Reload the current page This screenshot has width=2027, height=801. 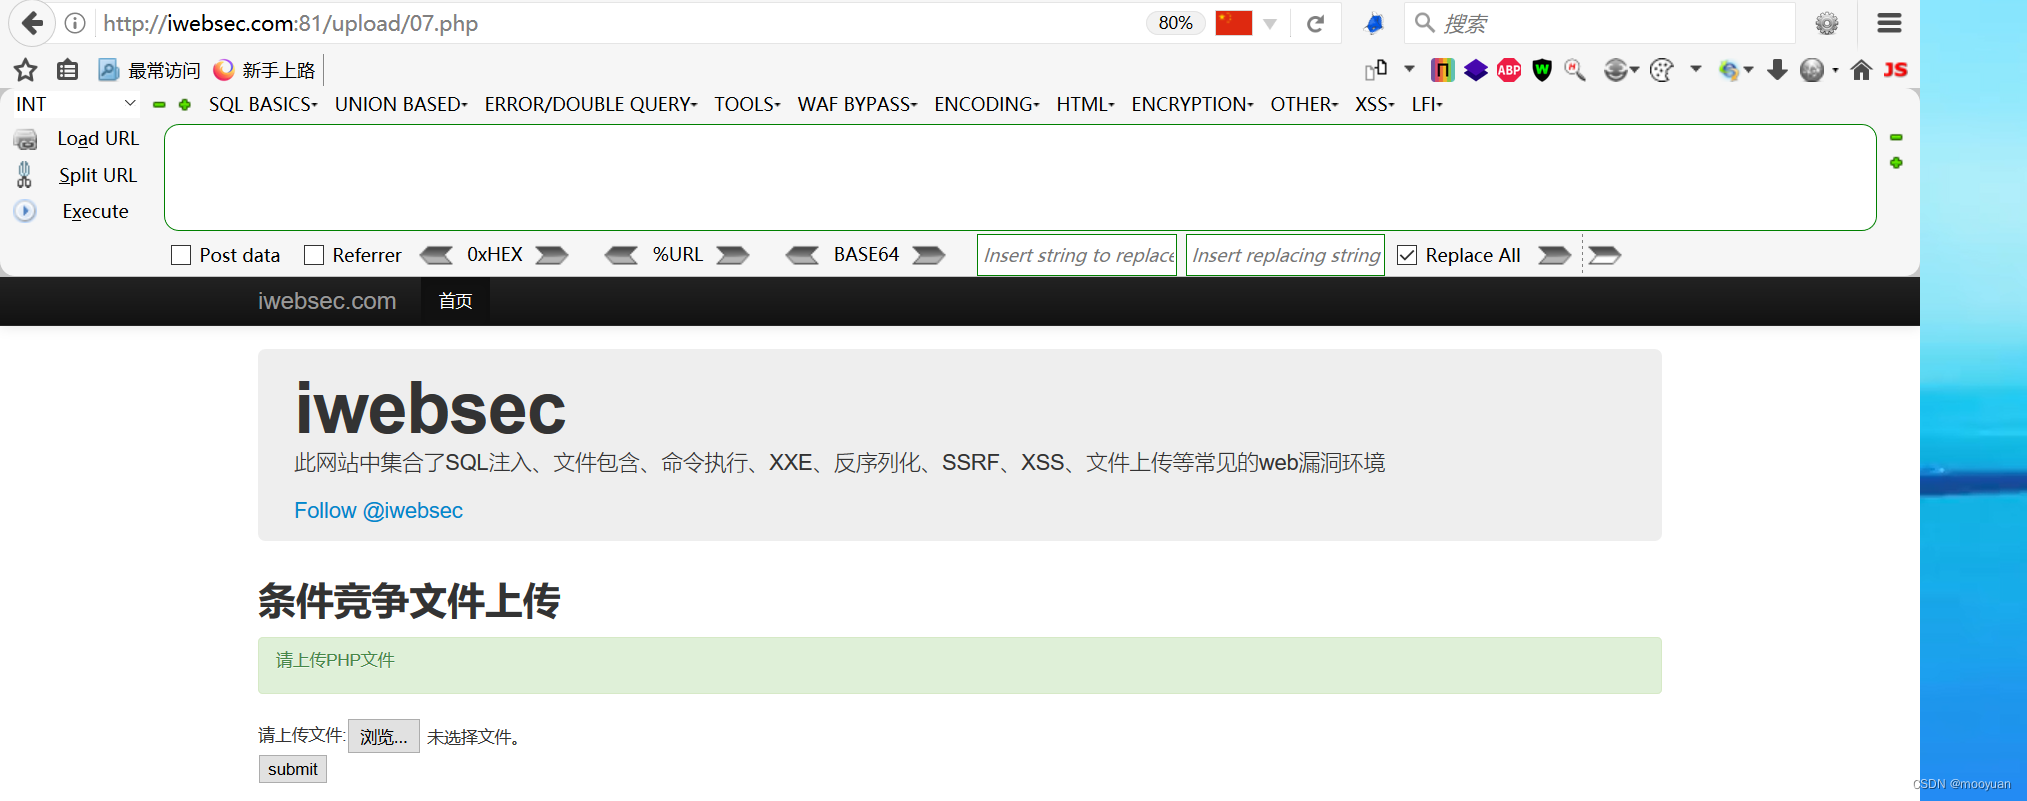(x=1316, y=23)
